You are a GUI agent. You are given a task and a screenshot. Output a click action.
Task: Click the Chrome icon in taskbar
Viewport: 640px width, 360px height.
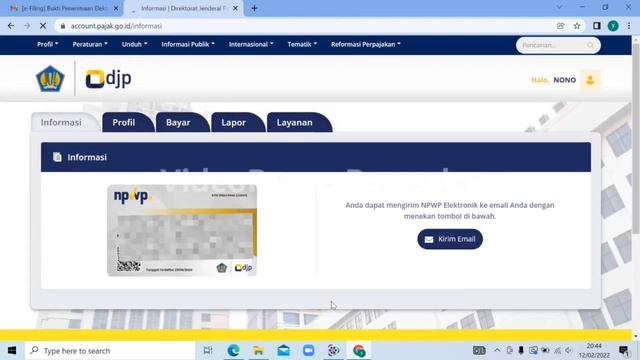(359, 351)
